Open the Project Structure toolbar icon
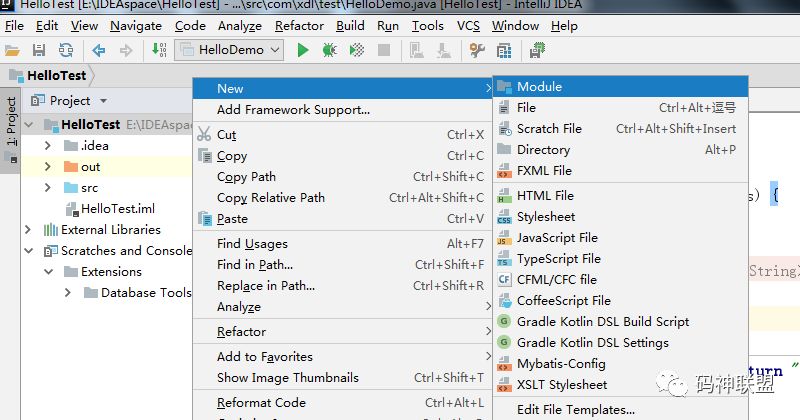Viewport: 800px width, 420px height. coord(501,50)
